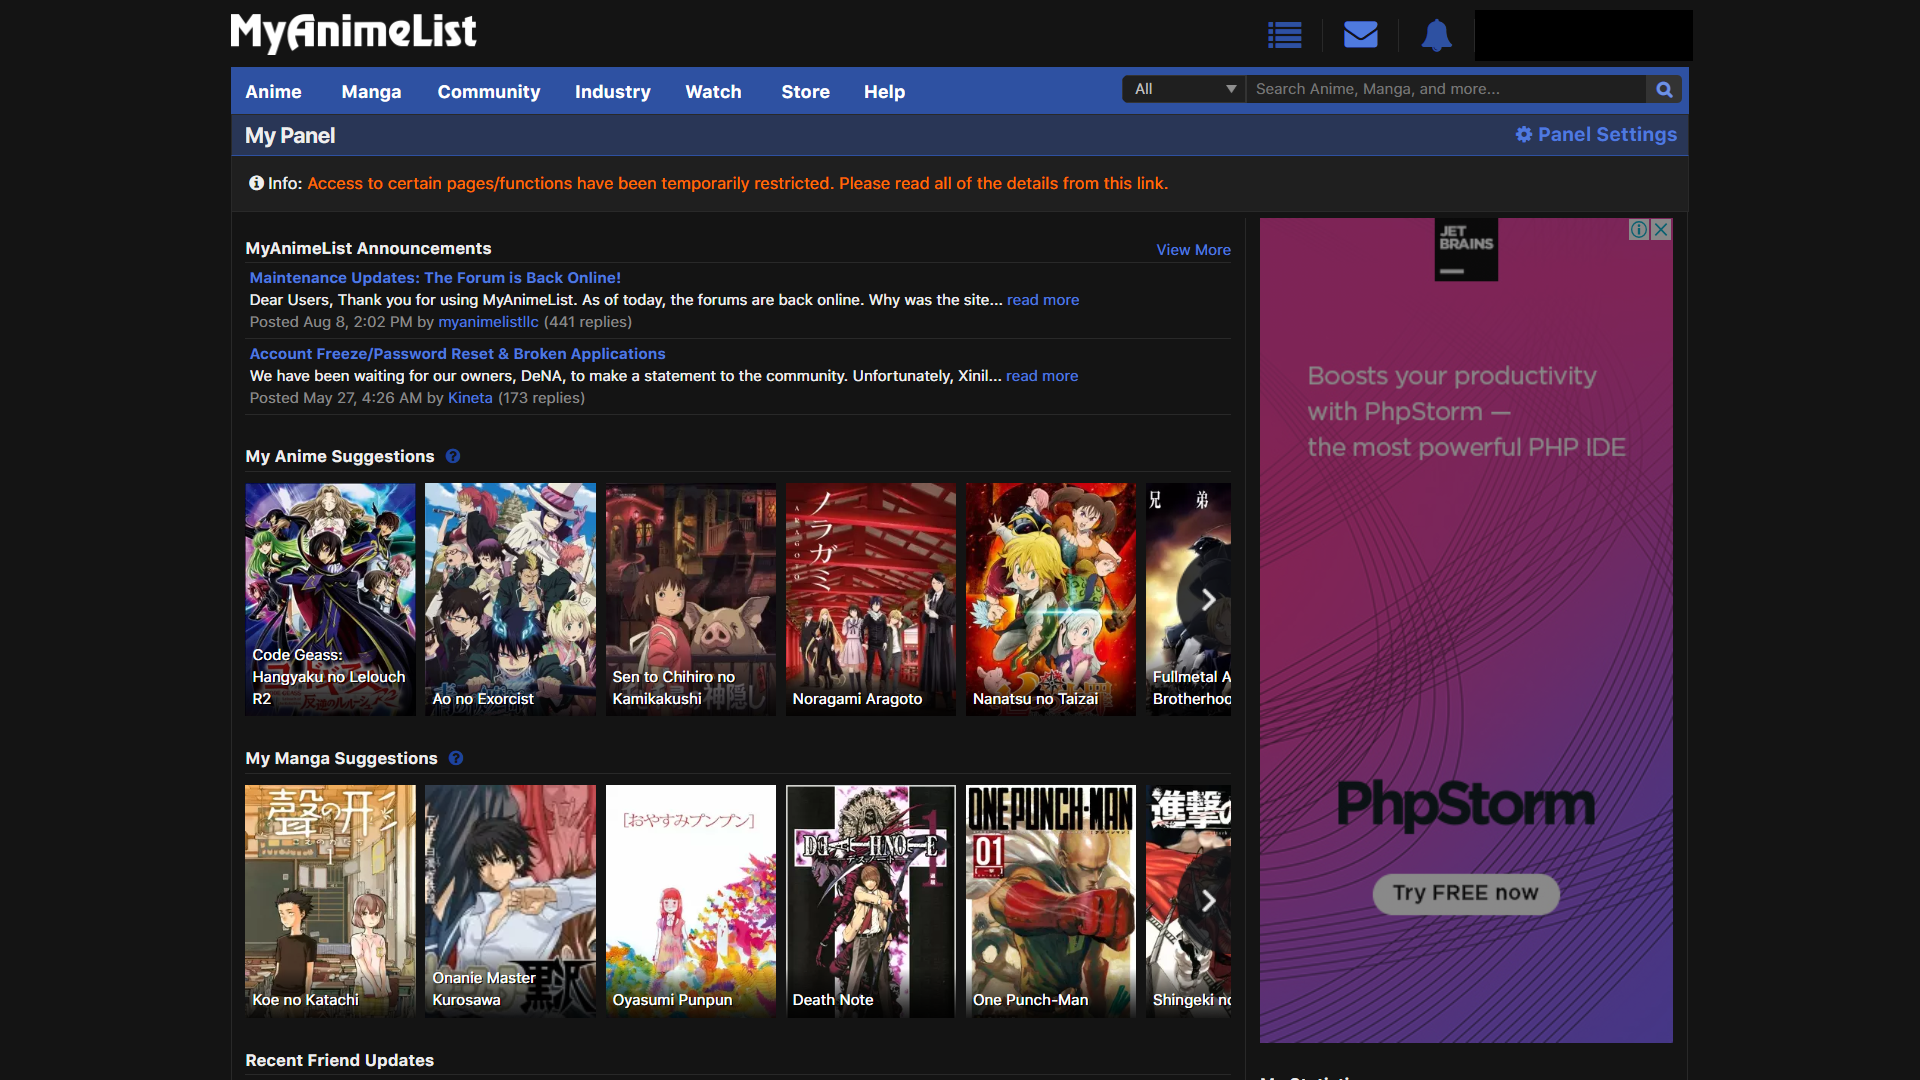This screenshot has height=1080, width=1920.
Task: Click the MyAnimeList logo
Action: pyautogui.click(x=353, y=32)
